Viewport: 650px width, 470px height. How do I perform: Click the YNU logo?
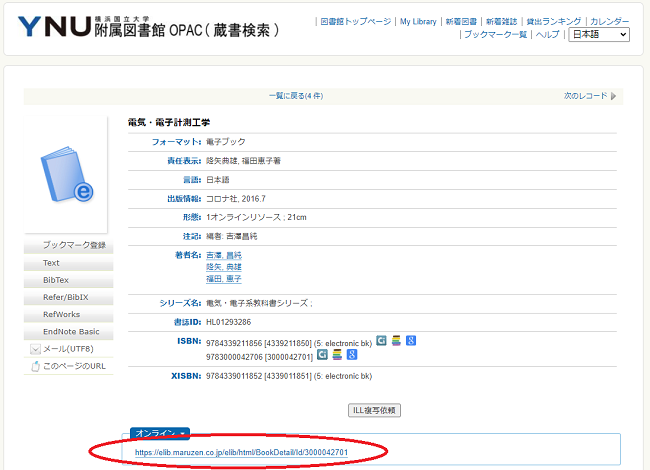(55, 27)
